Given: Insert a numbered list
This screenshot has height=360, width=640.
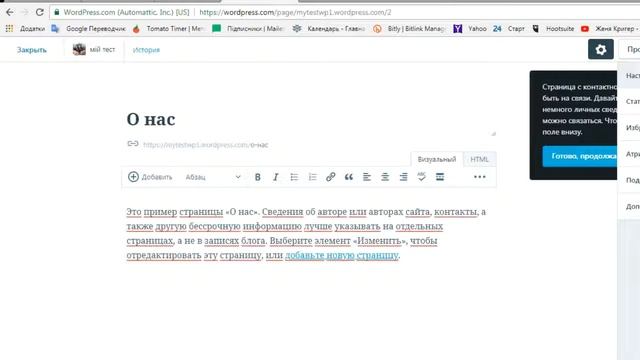Looking at the screenshot, I should pyautogui.click(x=312, y=177).
